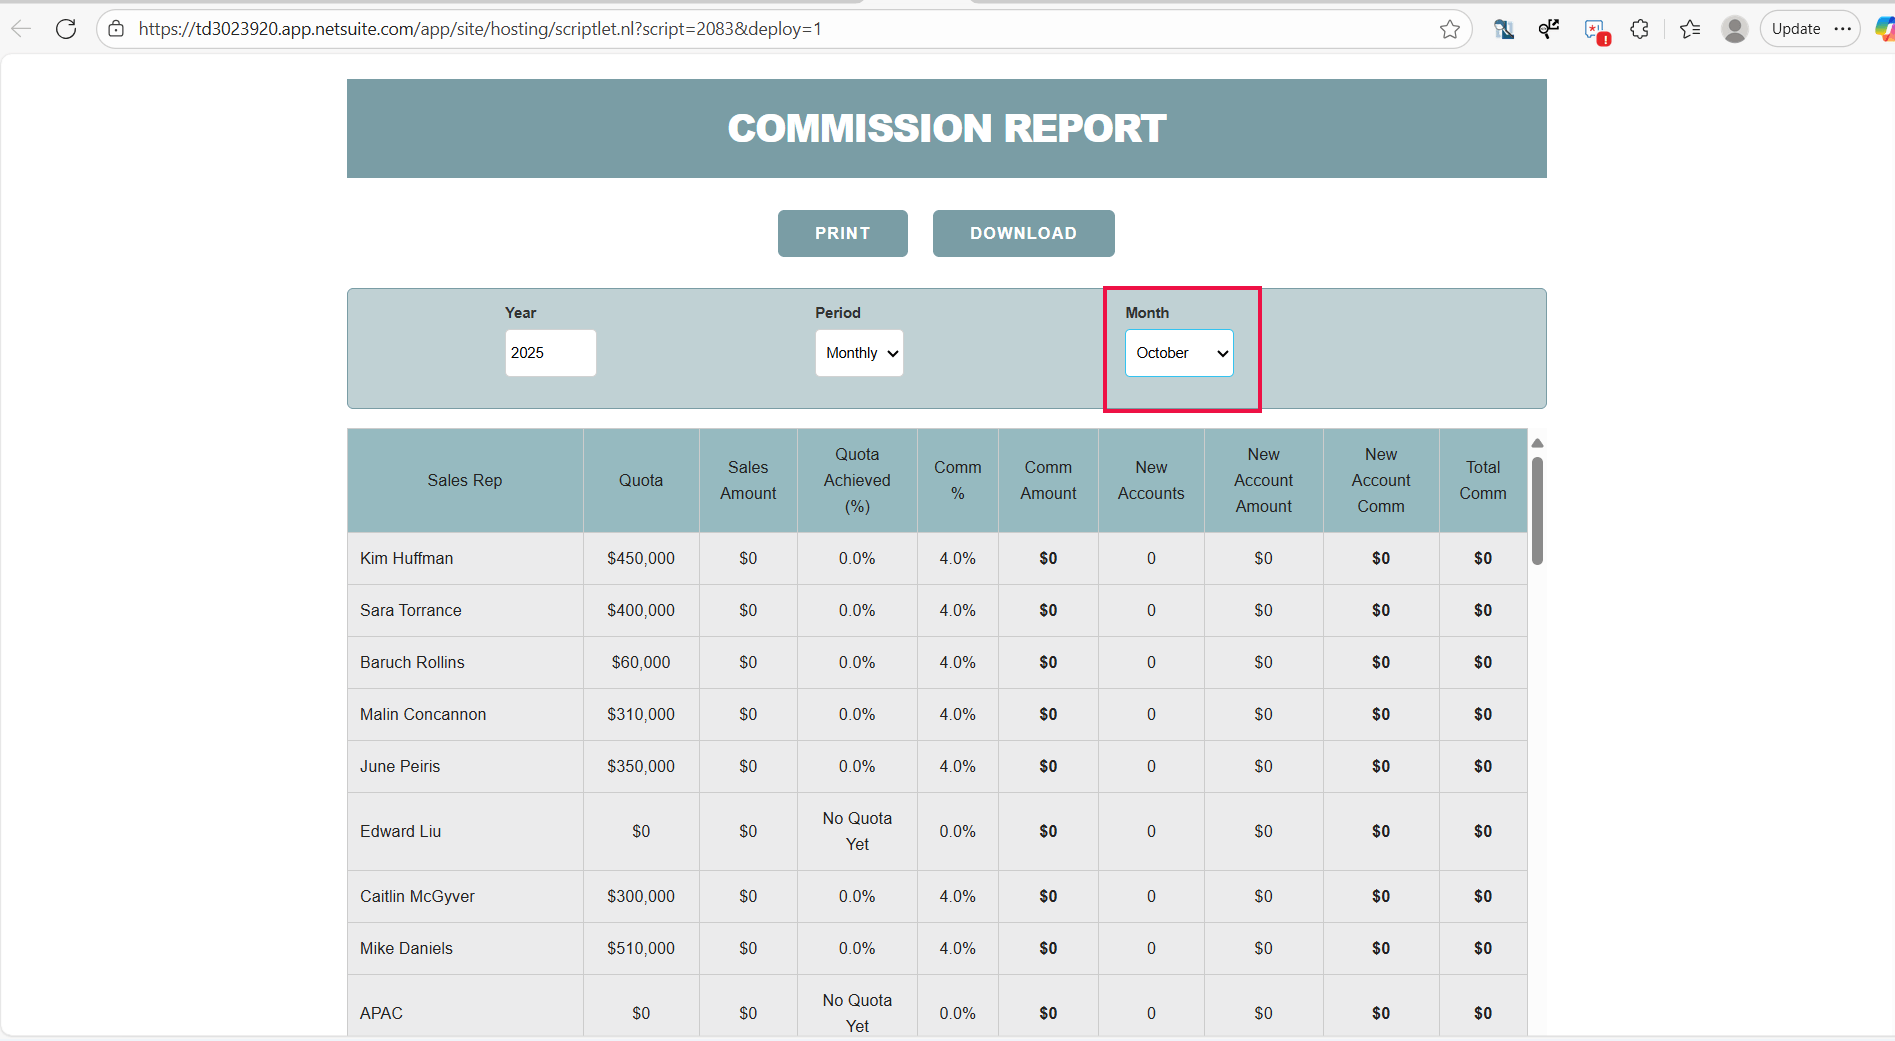Open the Favorites list icon

pyautogui.click(x=1690, y=29)
